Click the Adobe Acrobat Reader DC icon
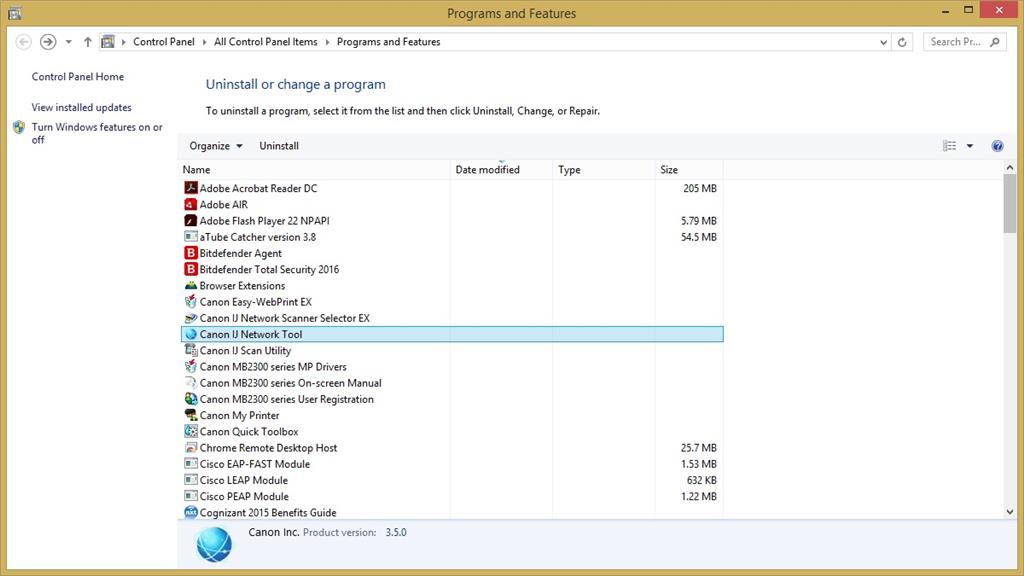Screen dimensions: 1024x576 click(191, 188)
